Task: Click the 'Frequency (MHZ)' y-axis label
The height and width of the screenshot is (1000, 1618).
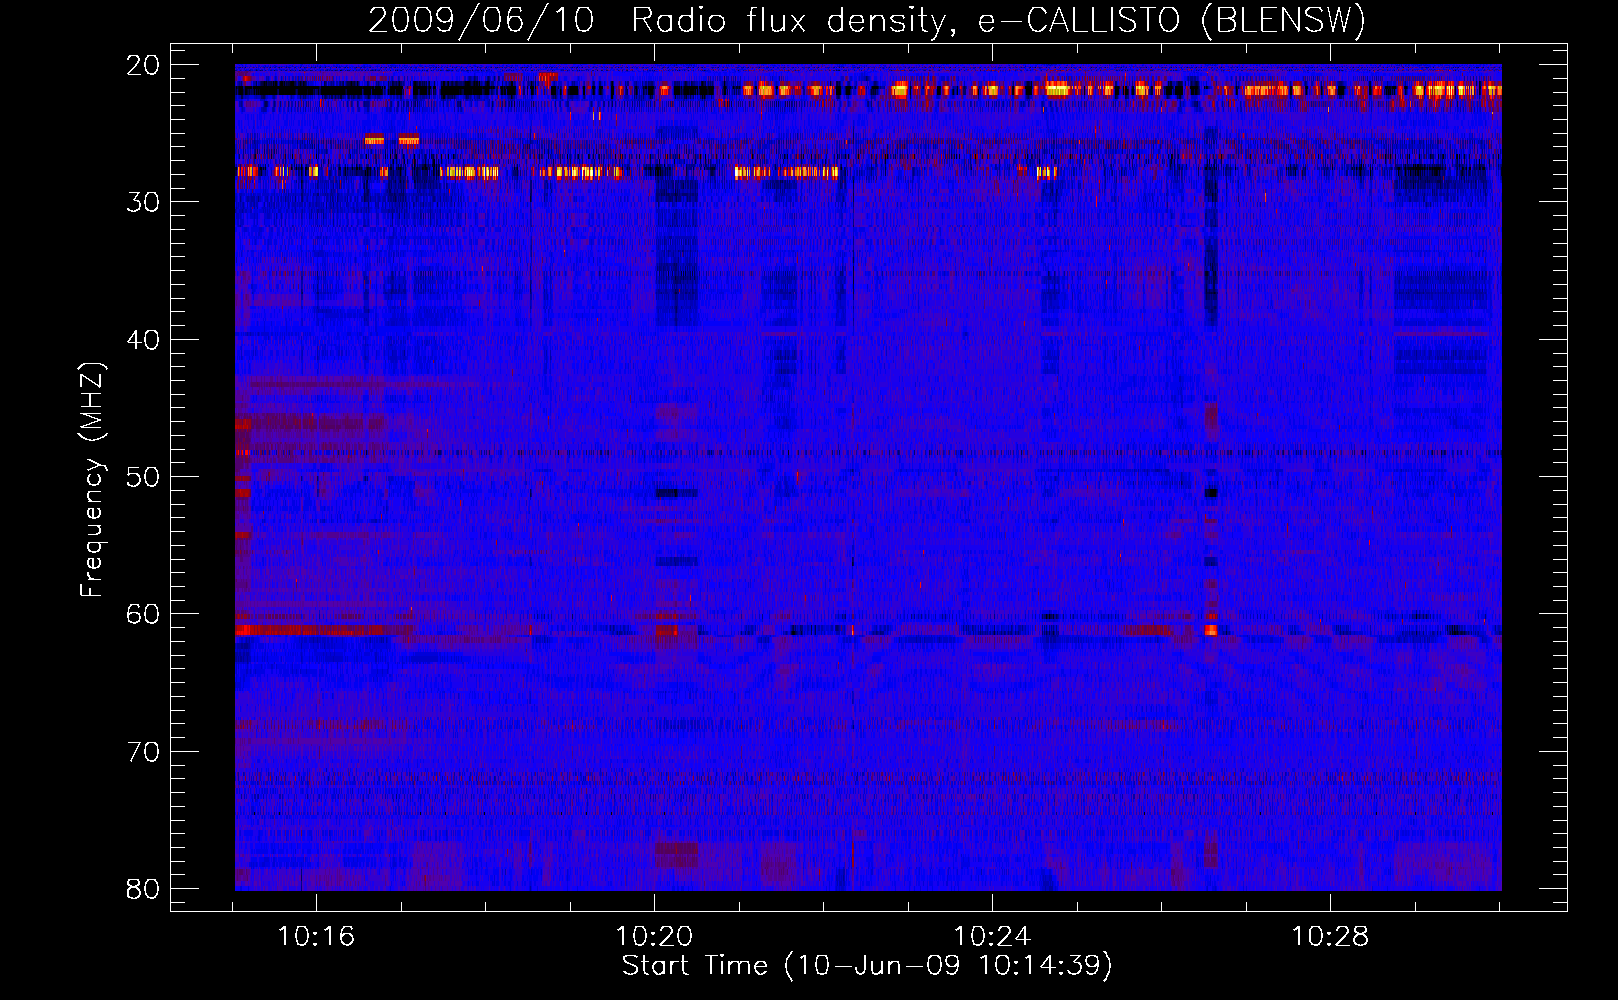Action: 92,481
